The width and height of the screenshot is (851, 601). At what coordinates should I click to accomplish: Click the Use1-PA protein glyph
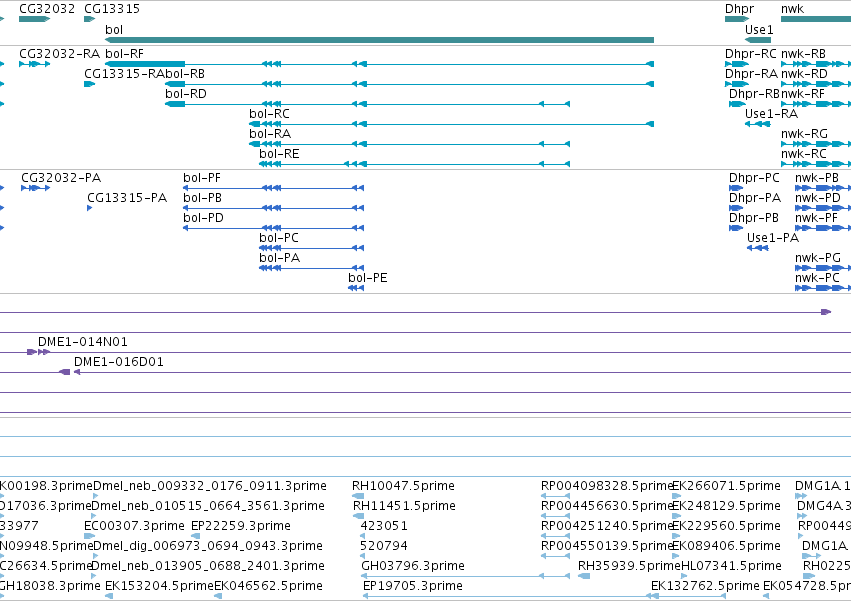758,248
